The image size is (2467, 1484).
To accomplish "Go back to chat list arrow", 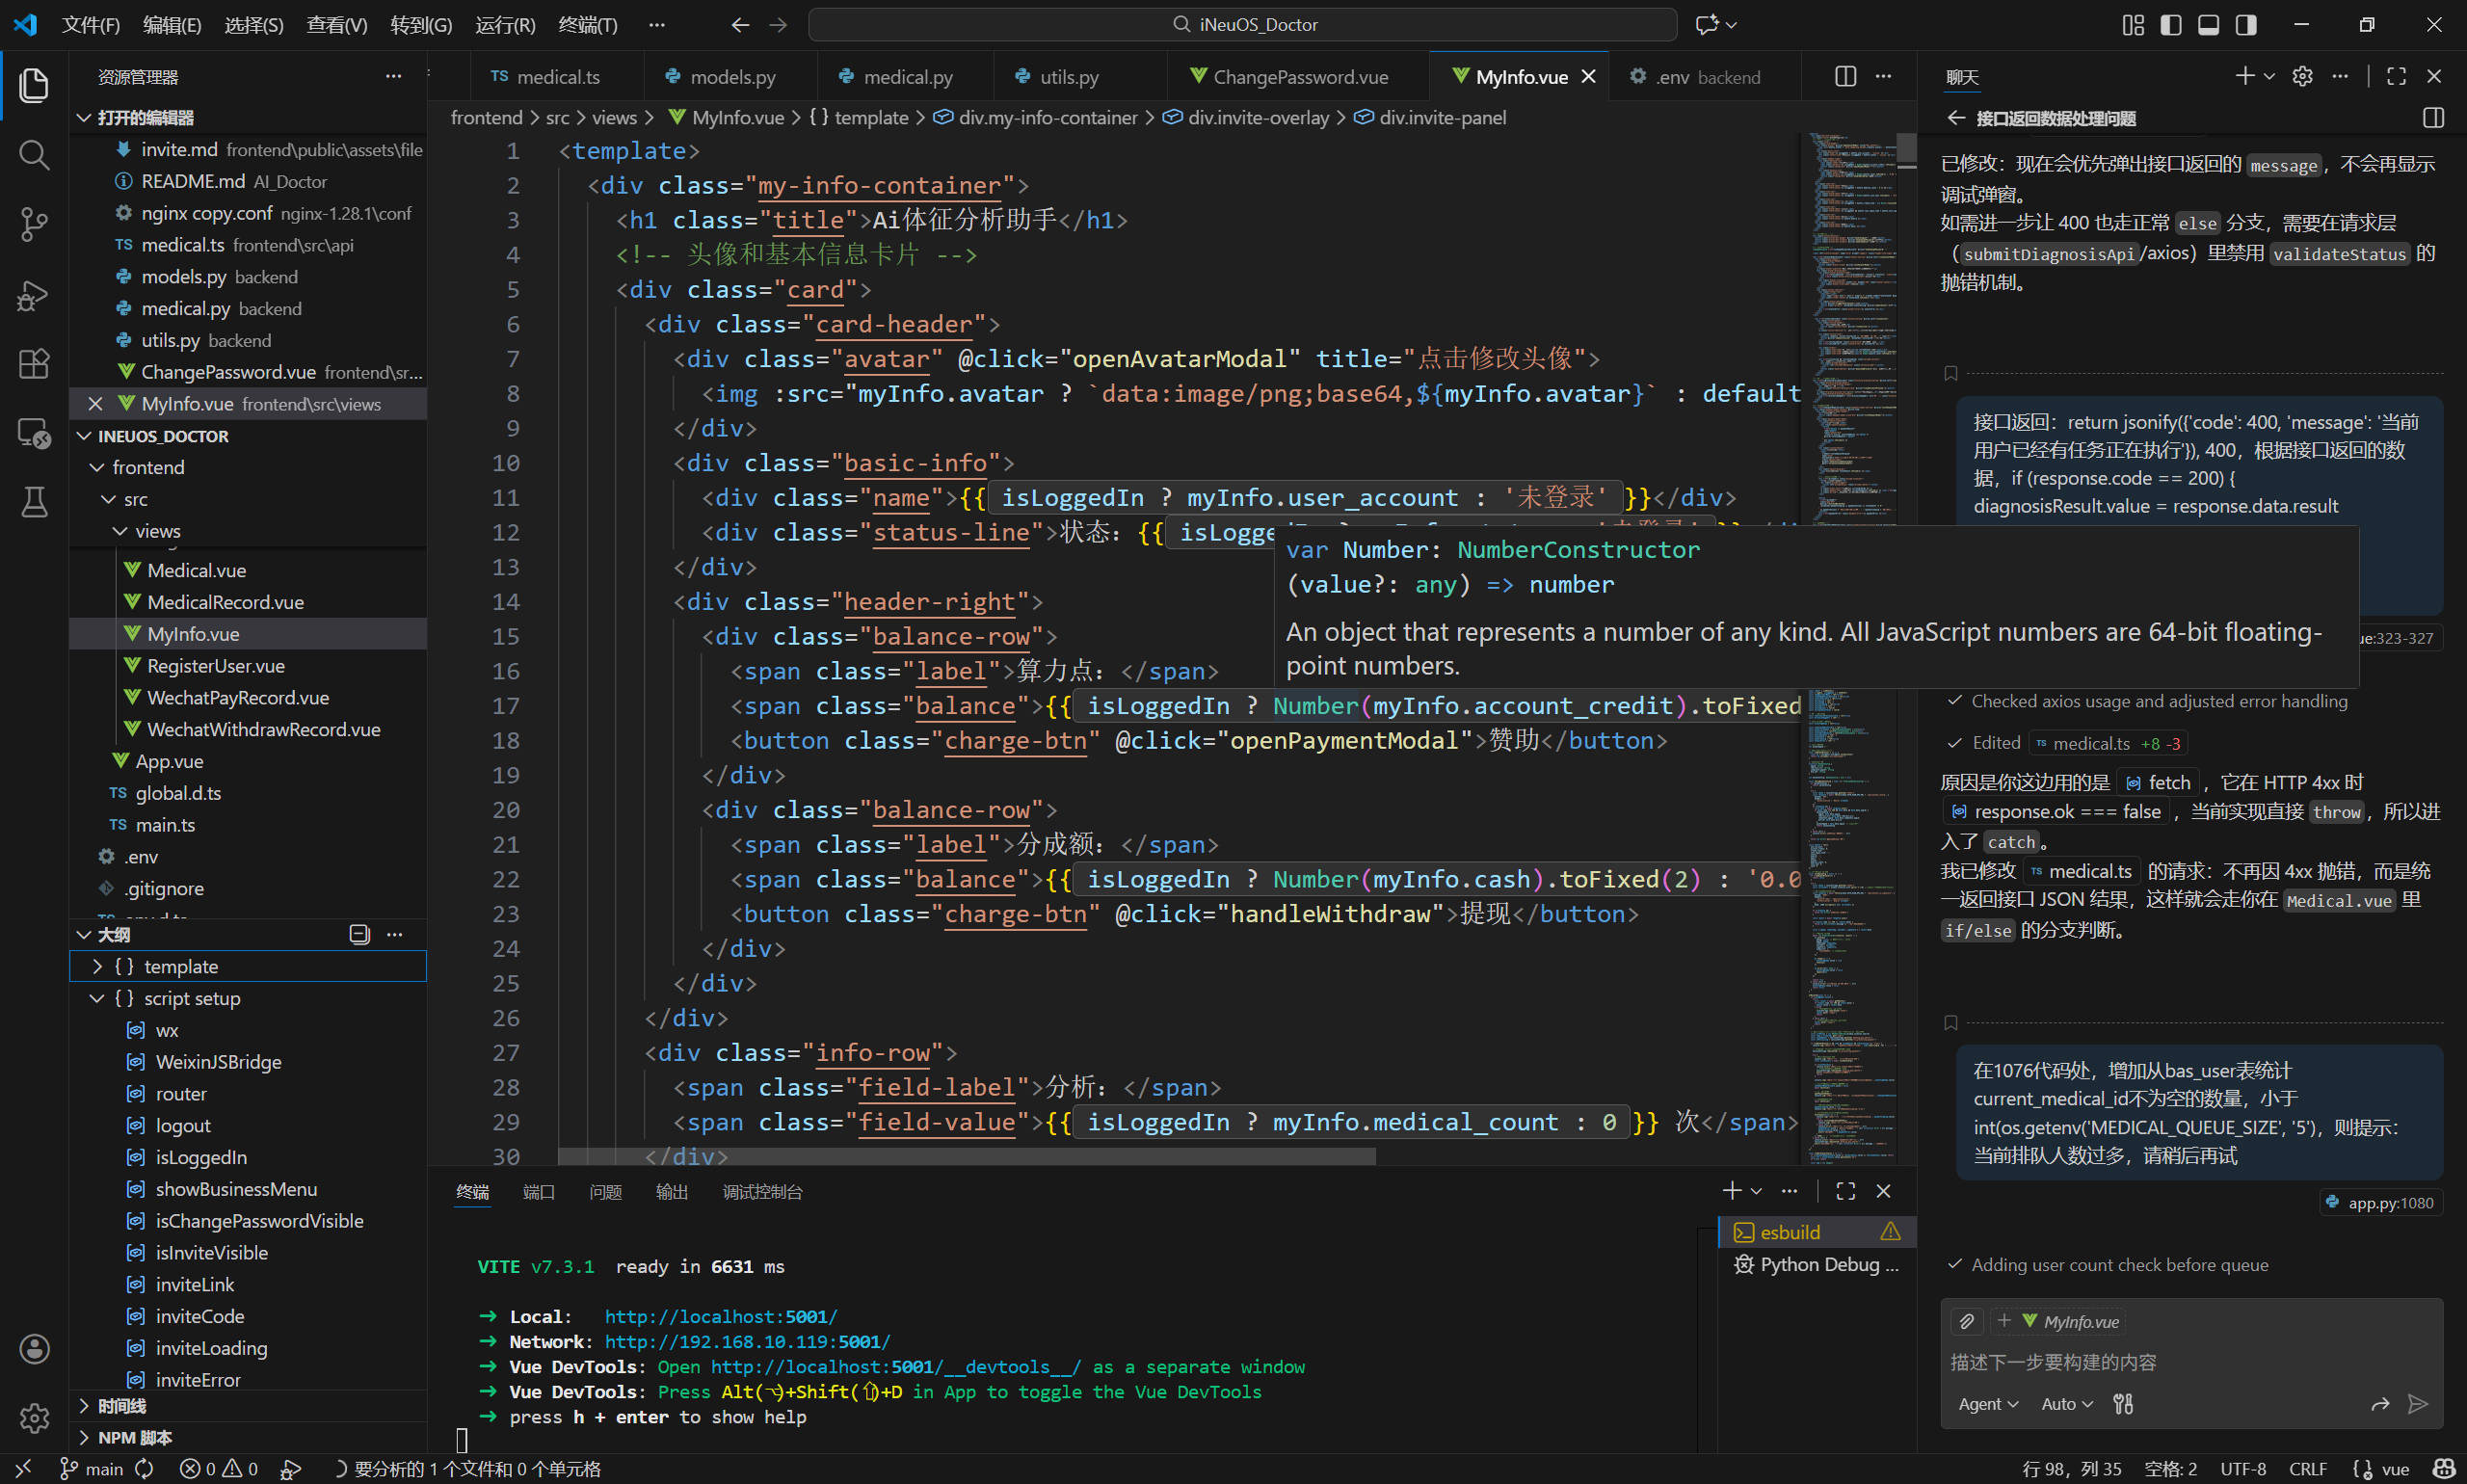I will (x=1955, y=118).
